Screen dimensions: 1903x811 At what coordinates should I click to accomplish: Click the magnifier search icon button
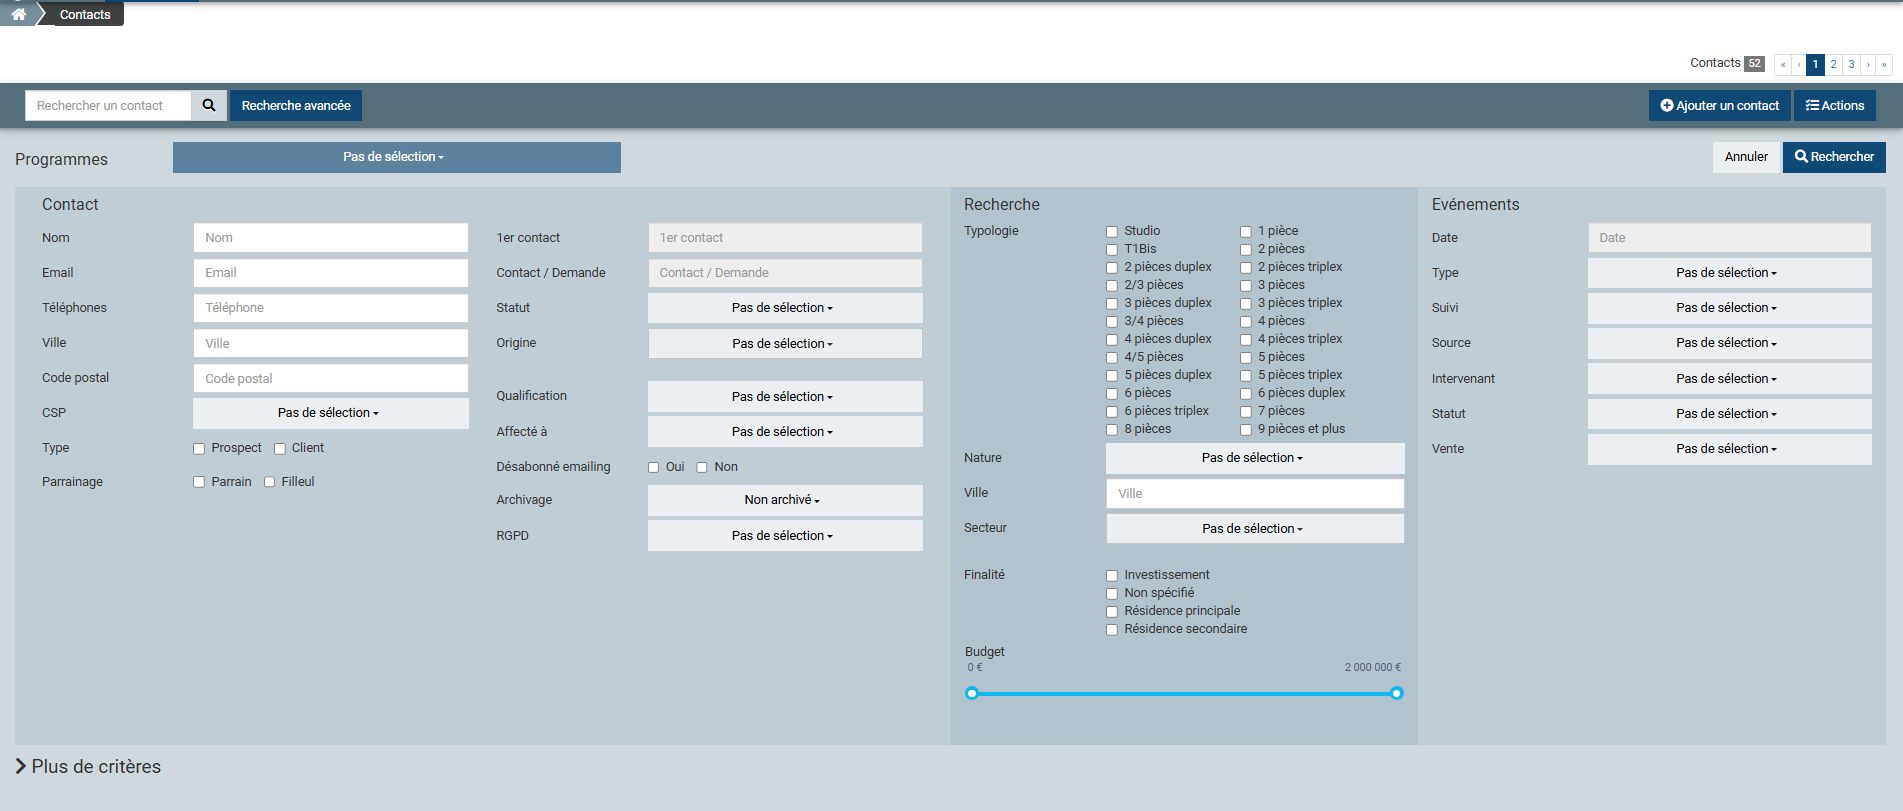click(209, 105)
